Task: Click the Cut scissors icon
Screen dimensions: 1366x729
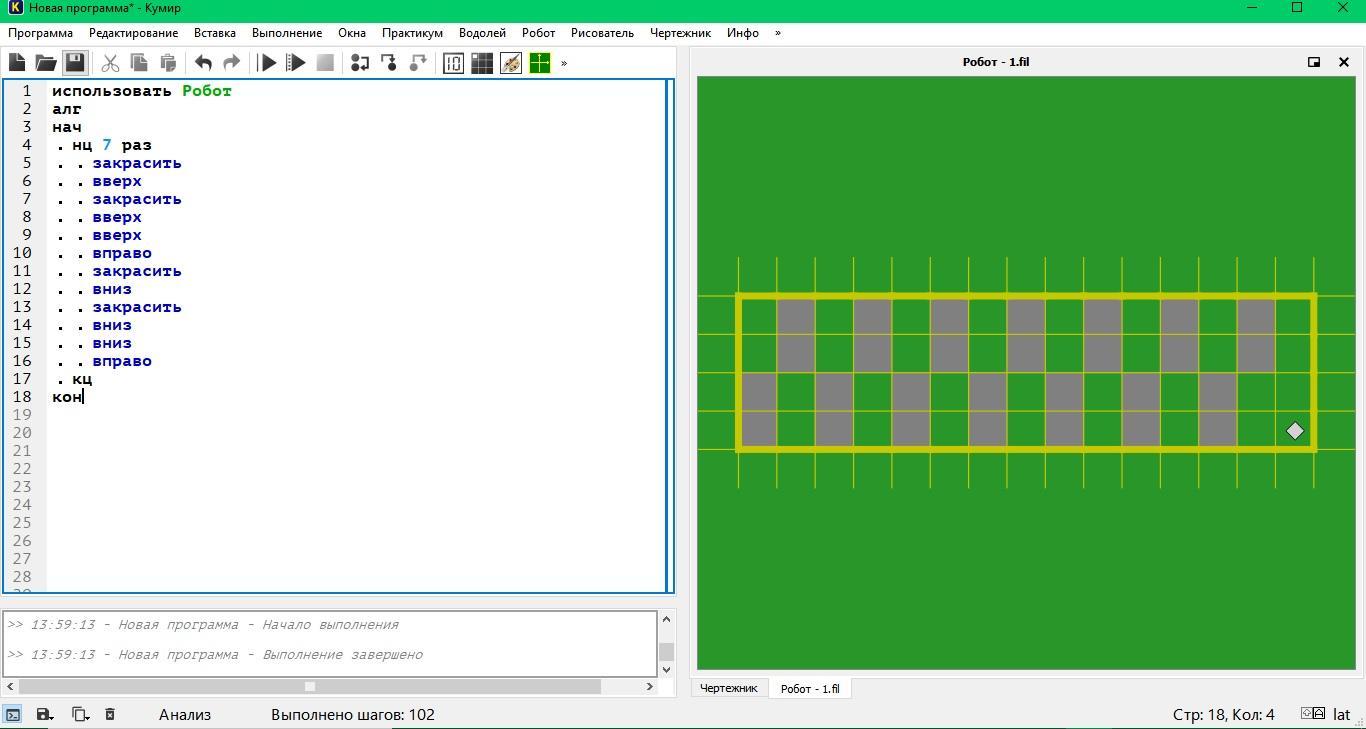Action: click(x=110, y=63)
